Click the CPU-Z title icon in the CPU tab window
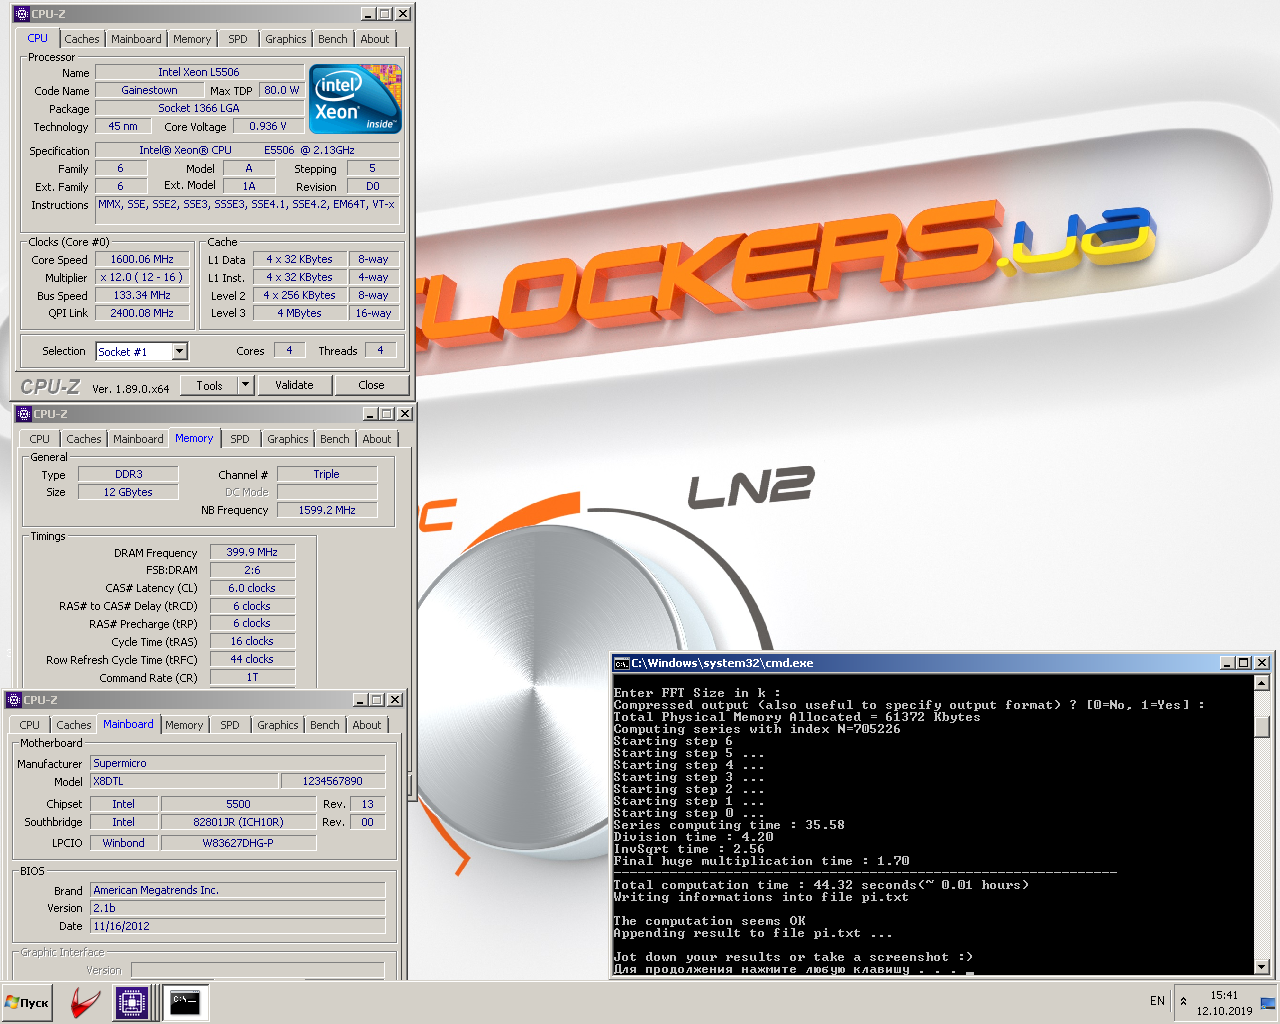 tap(22, 14)
